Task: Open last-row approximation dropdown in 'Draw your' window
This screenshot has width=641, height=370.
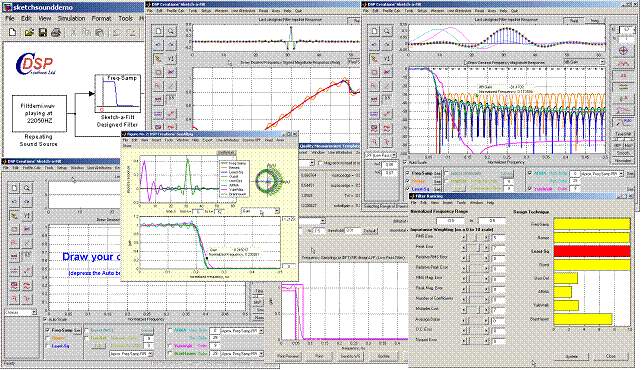Action: point(242,353)
